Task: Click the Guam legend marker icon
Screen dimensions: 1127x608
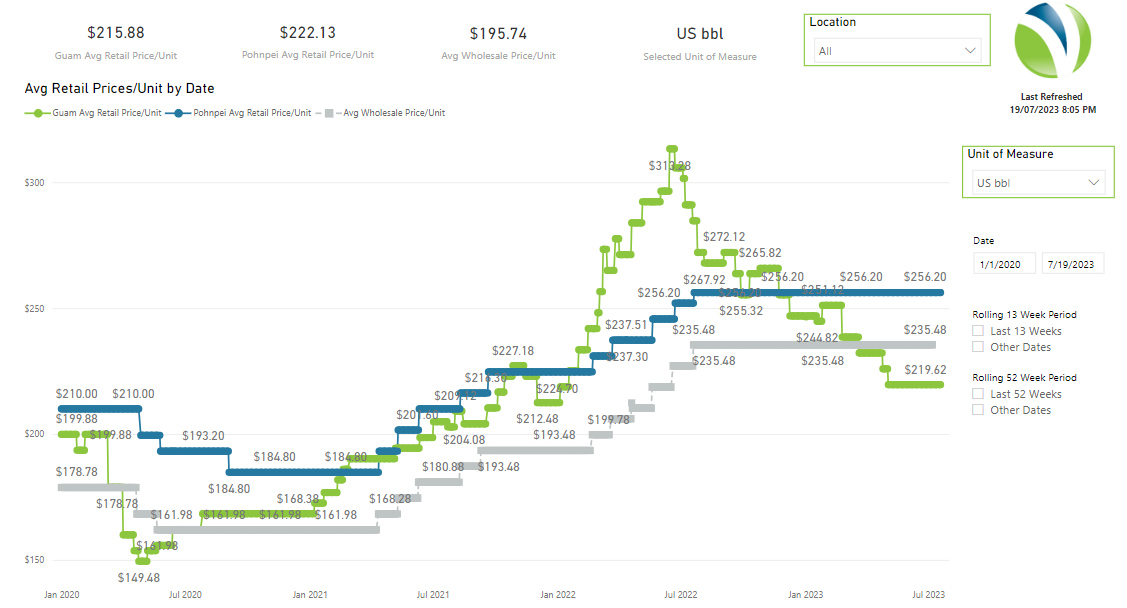Action: coord(38,113)
